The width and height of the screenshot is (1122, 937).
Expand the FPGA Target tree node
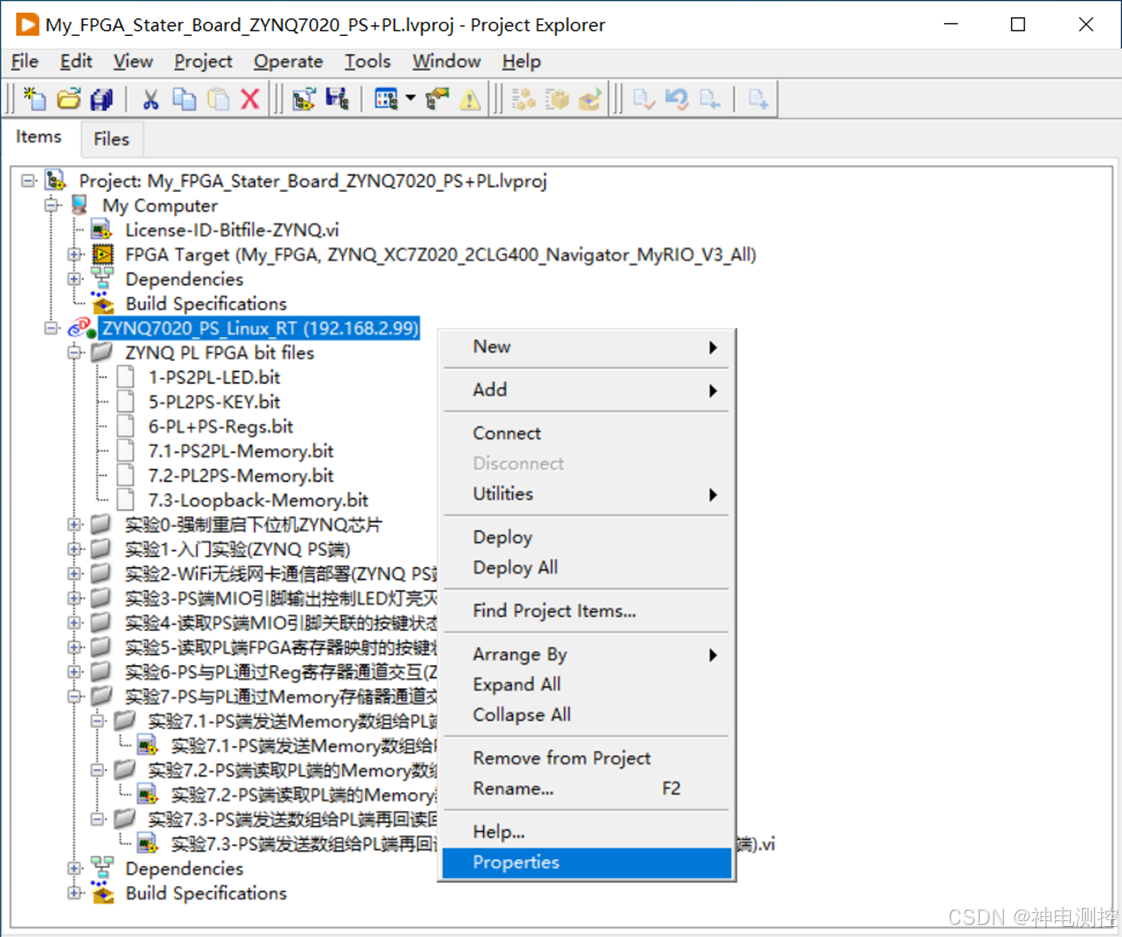(74, 254)
